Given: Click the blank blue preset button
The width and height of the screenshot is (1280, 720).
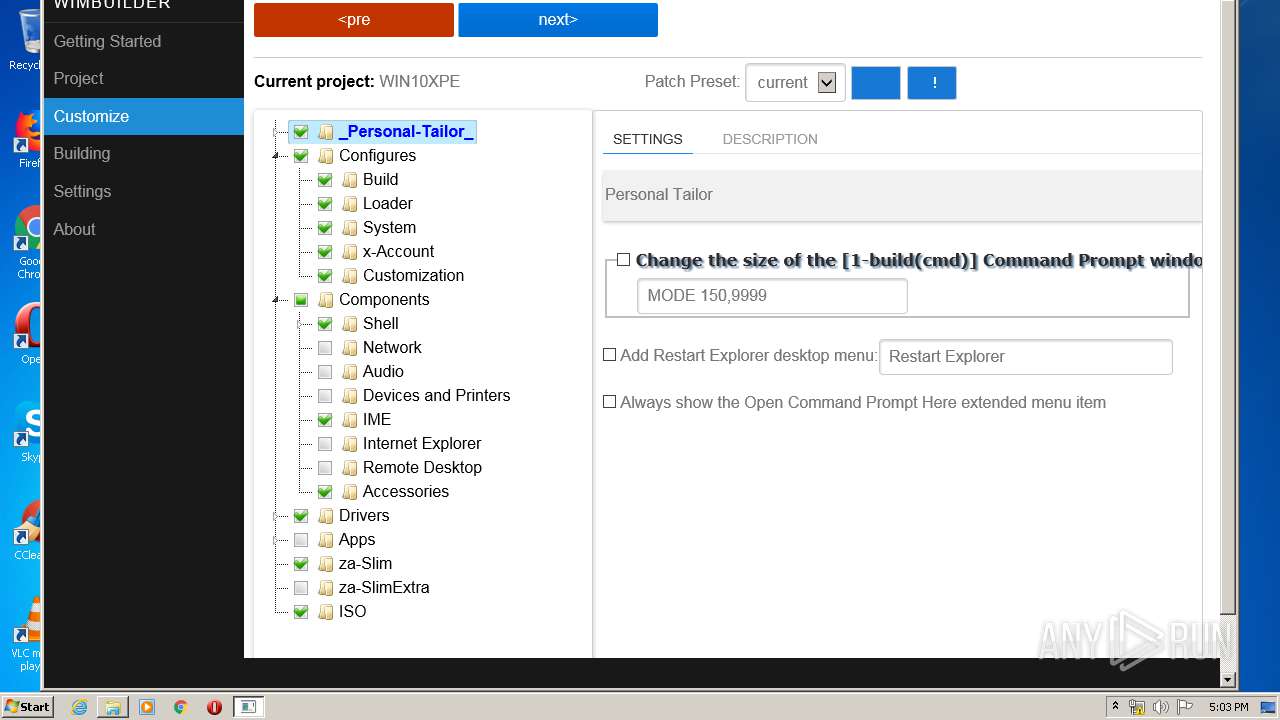Looking at the screenshot, I should [x=876, y=83].
